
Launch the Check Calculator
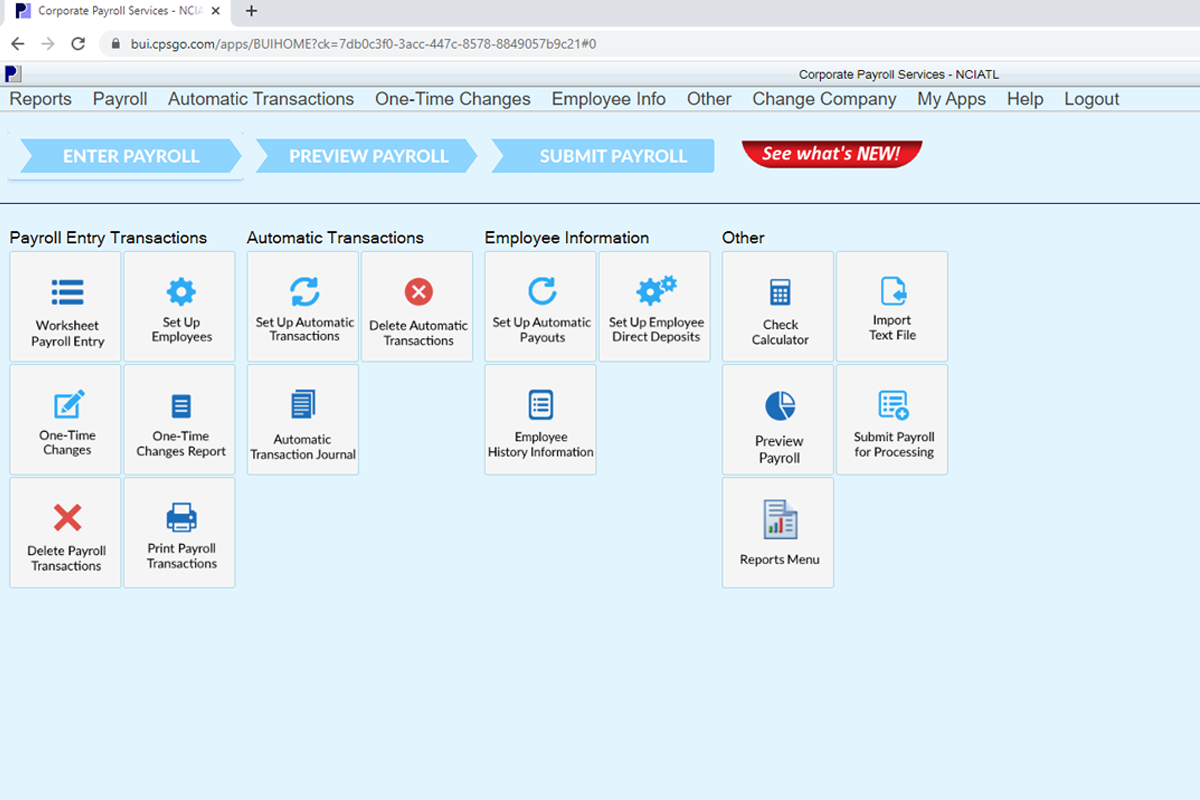pos(778,306)
